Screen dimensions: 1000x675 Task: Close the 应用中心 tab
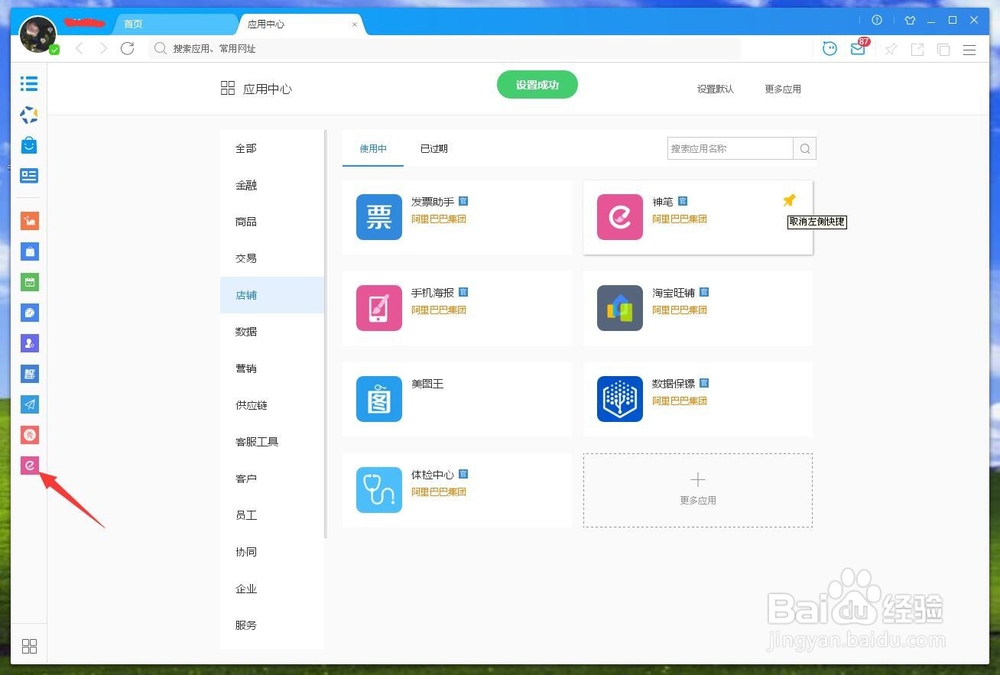tap(355, 24)
